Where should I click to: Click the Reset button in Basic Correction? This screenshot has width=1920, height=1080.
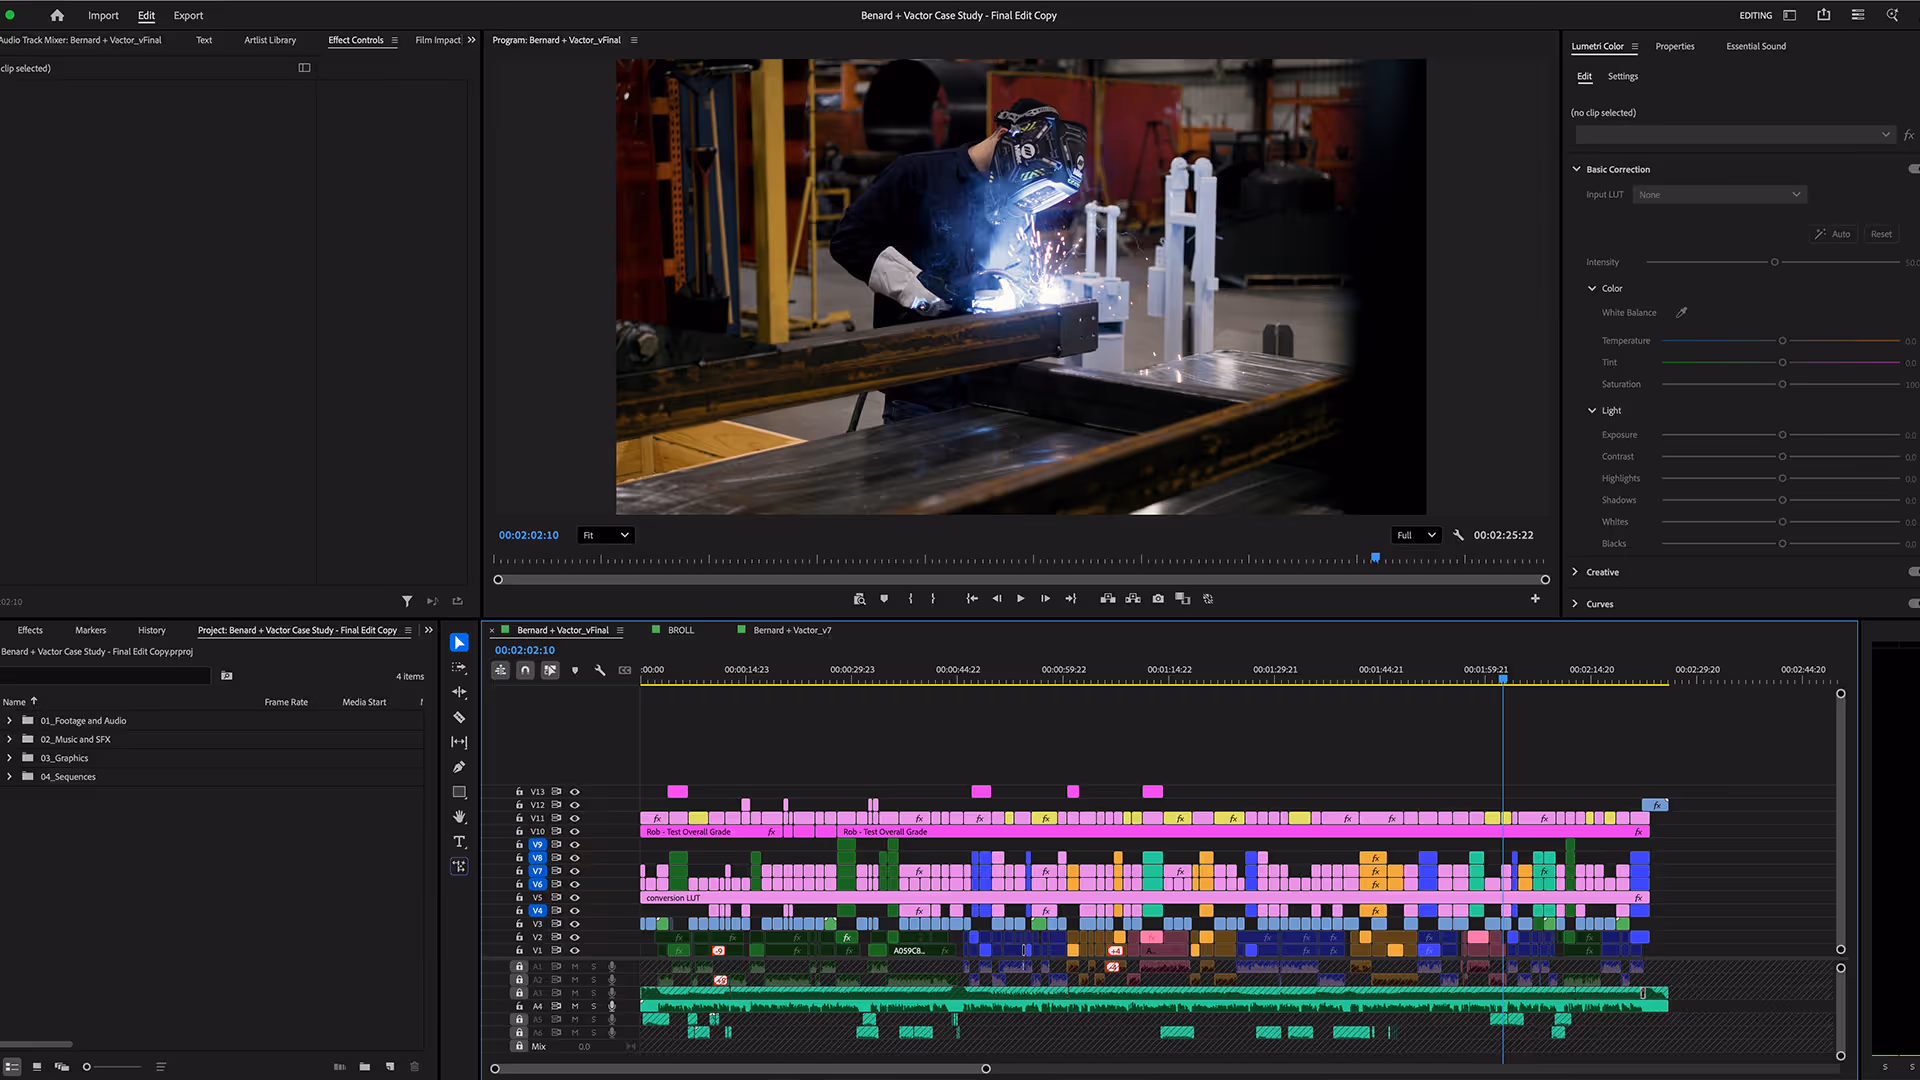tap(1881, 233)
